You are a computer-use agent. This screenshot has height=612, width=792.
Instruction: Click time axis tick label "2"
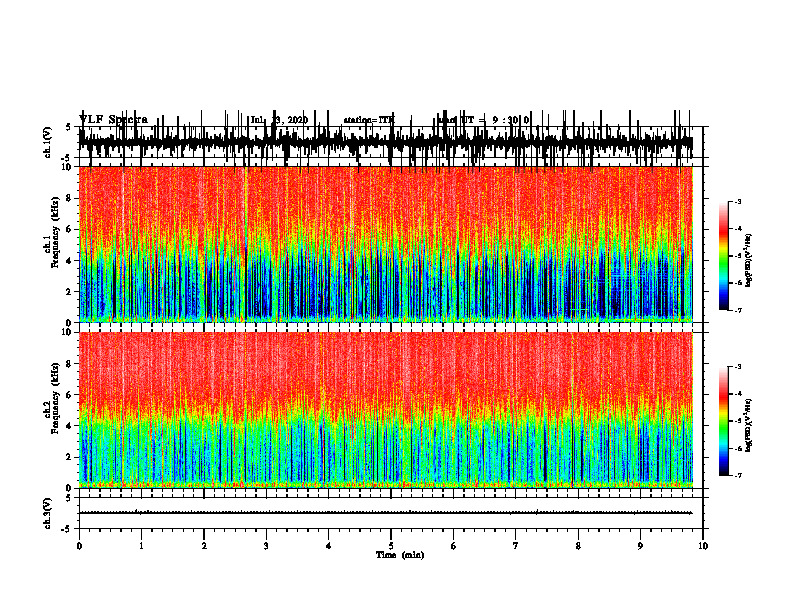[204, 546]
